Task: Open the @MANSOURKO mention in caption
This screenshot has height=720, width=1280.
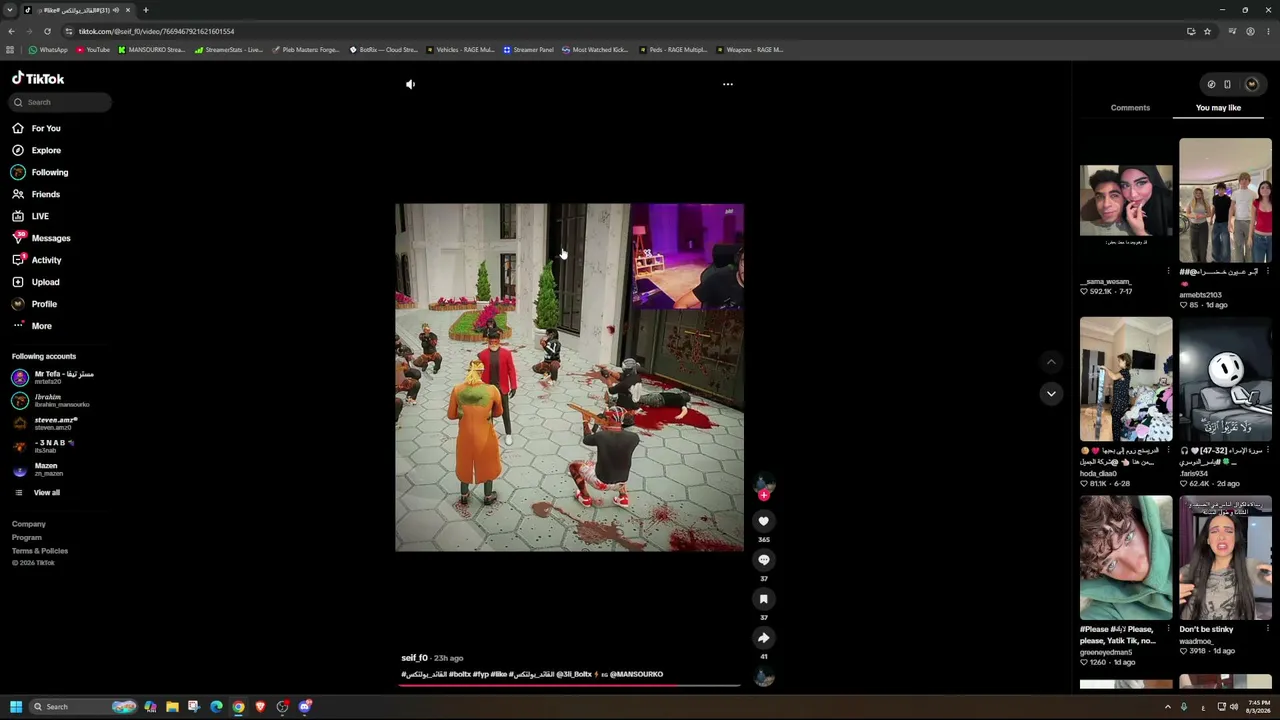Action: 636,674
